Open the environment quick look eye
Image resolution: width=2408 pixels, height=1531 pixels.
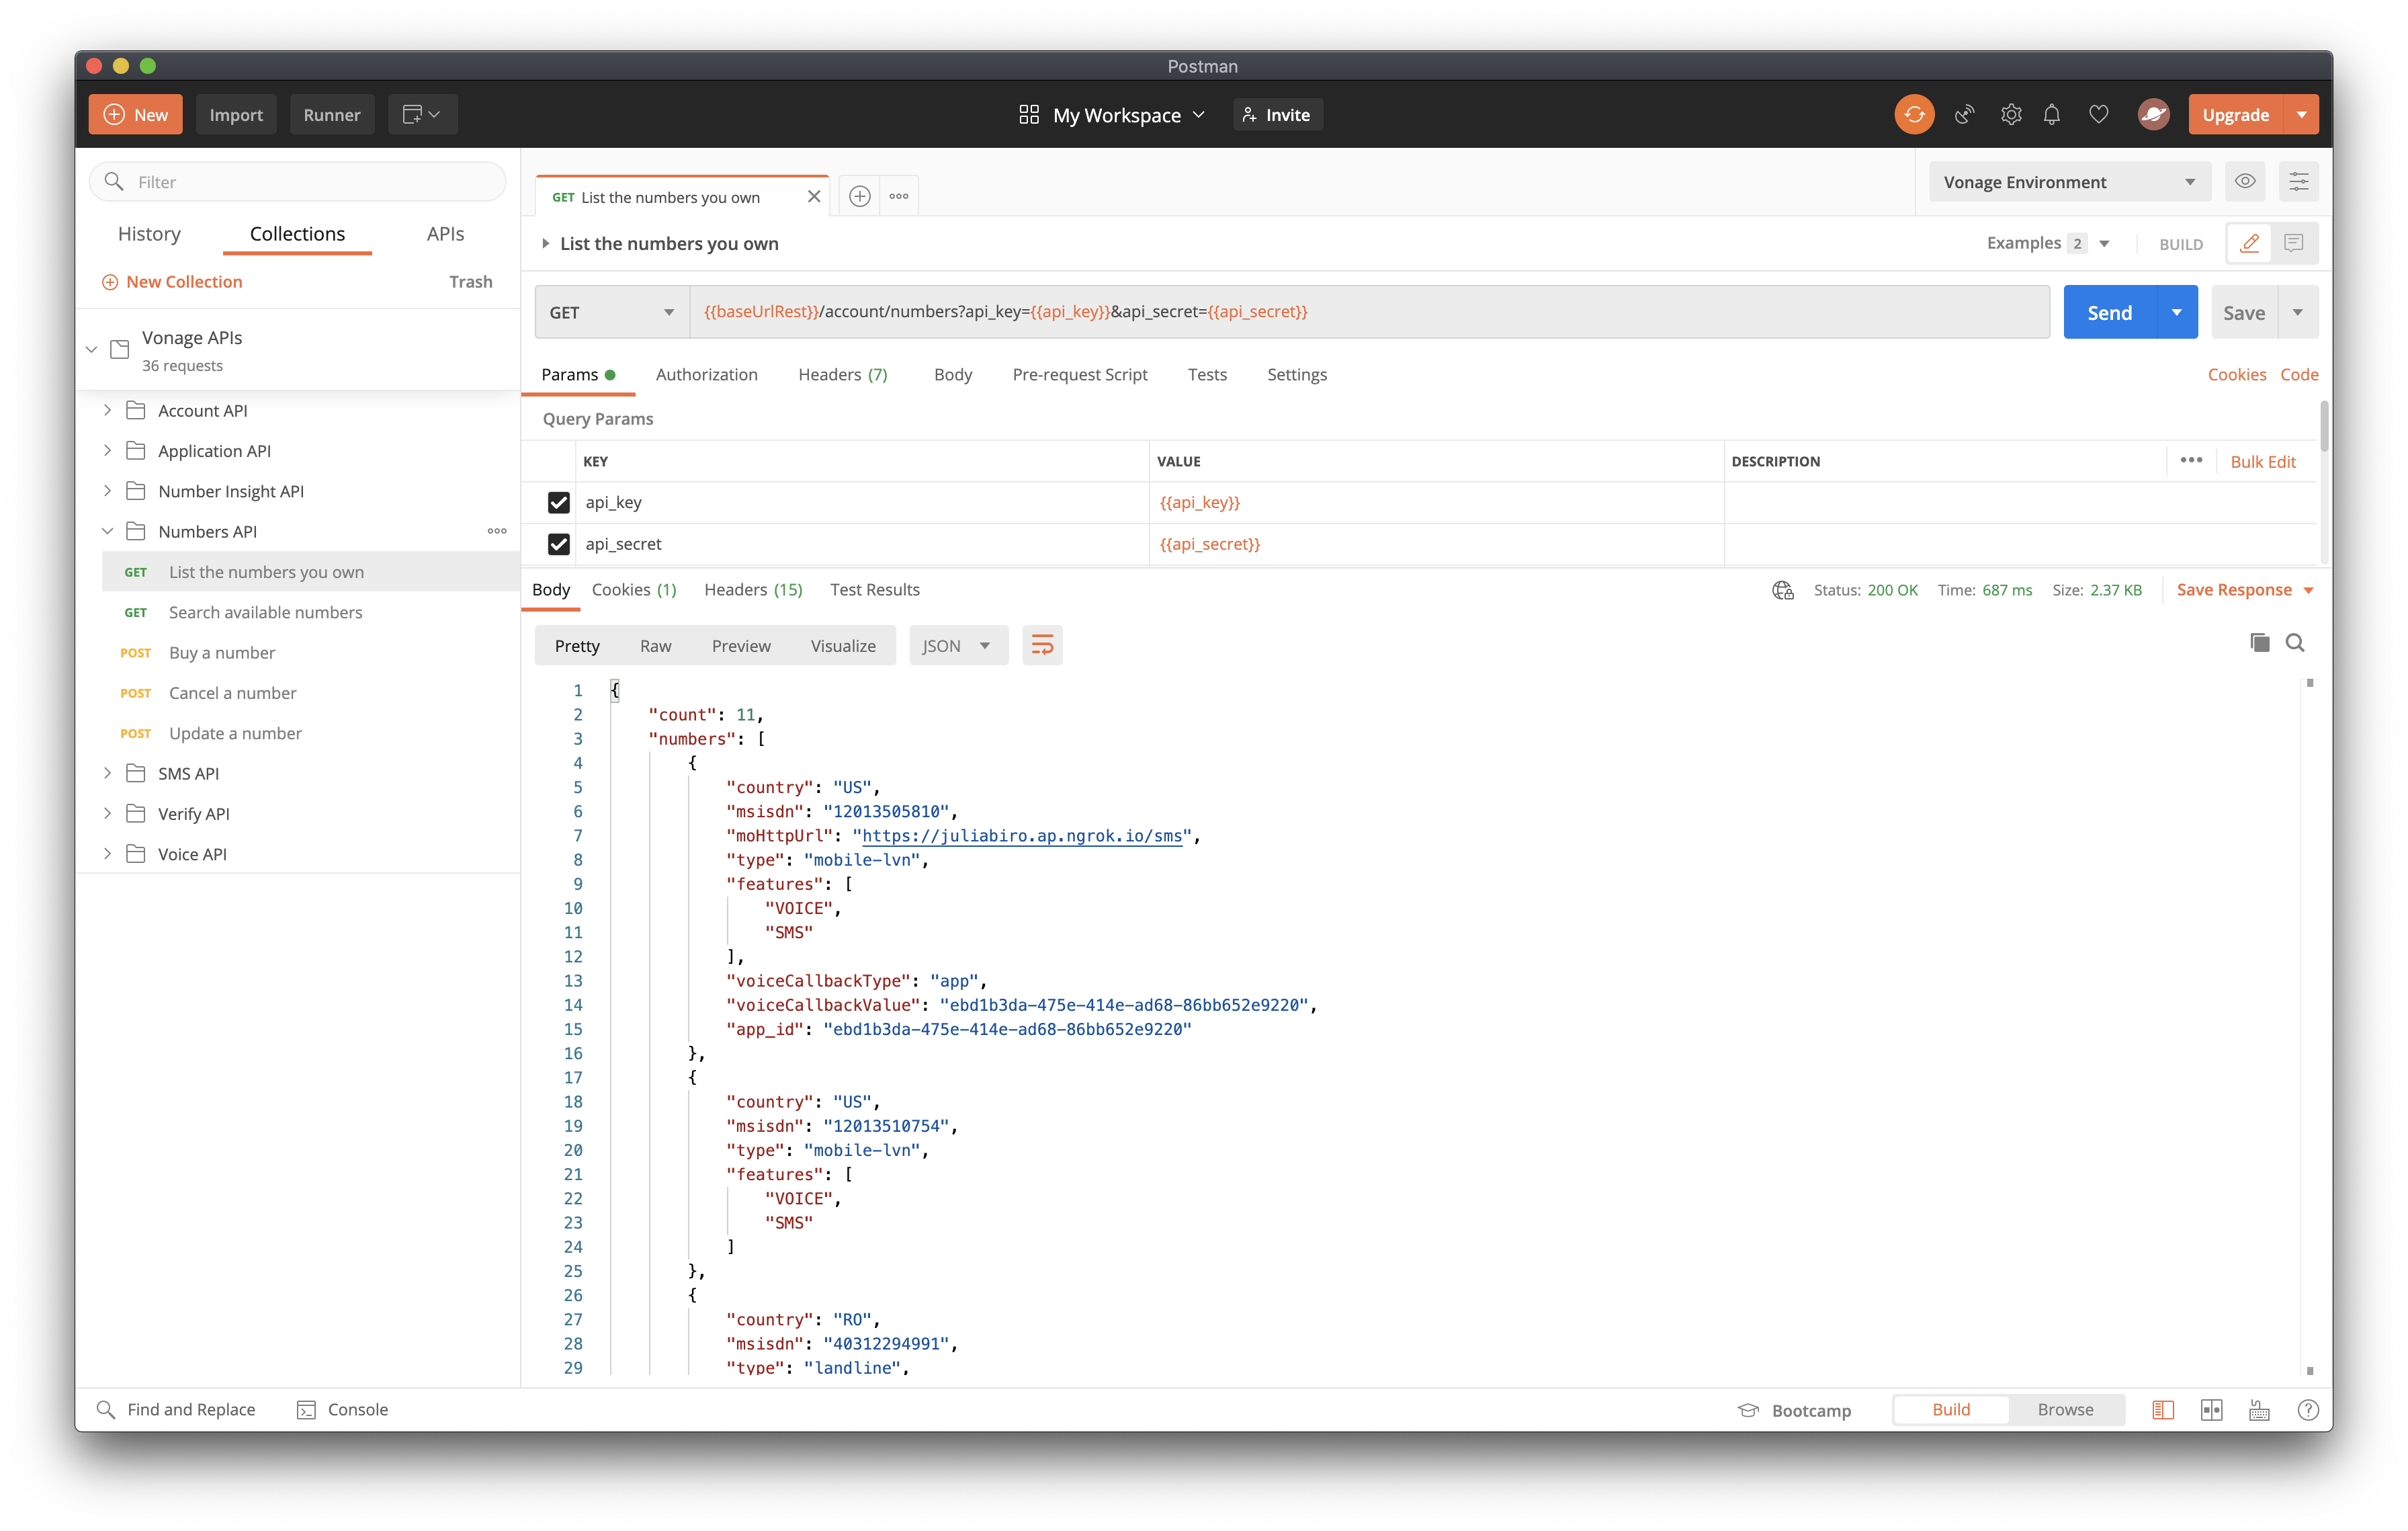click(2245, 182)
